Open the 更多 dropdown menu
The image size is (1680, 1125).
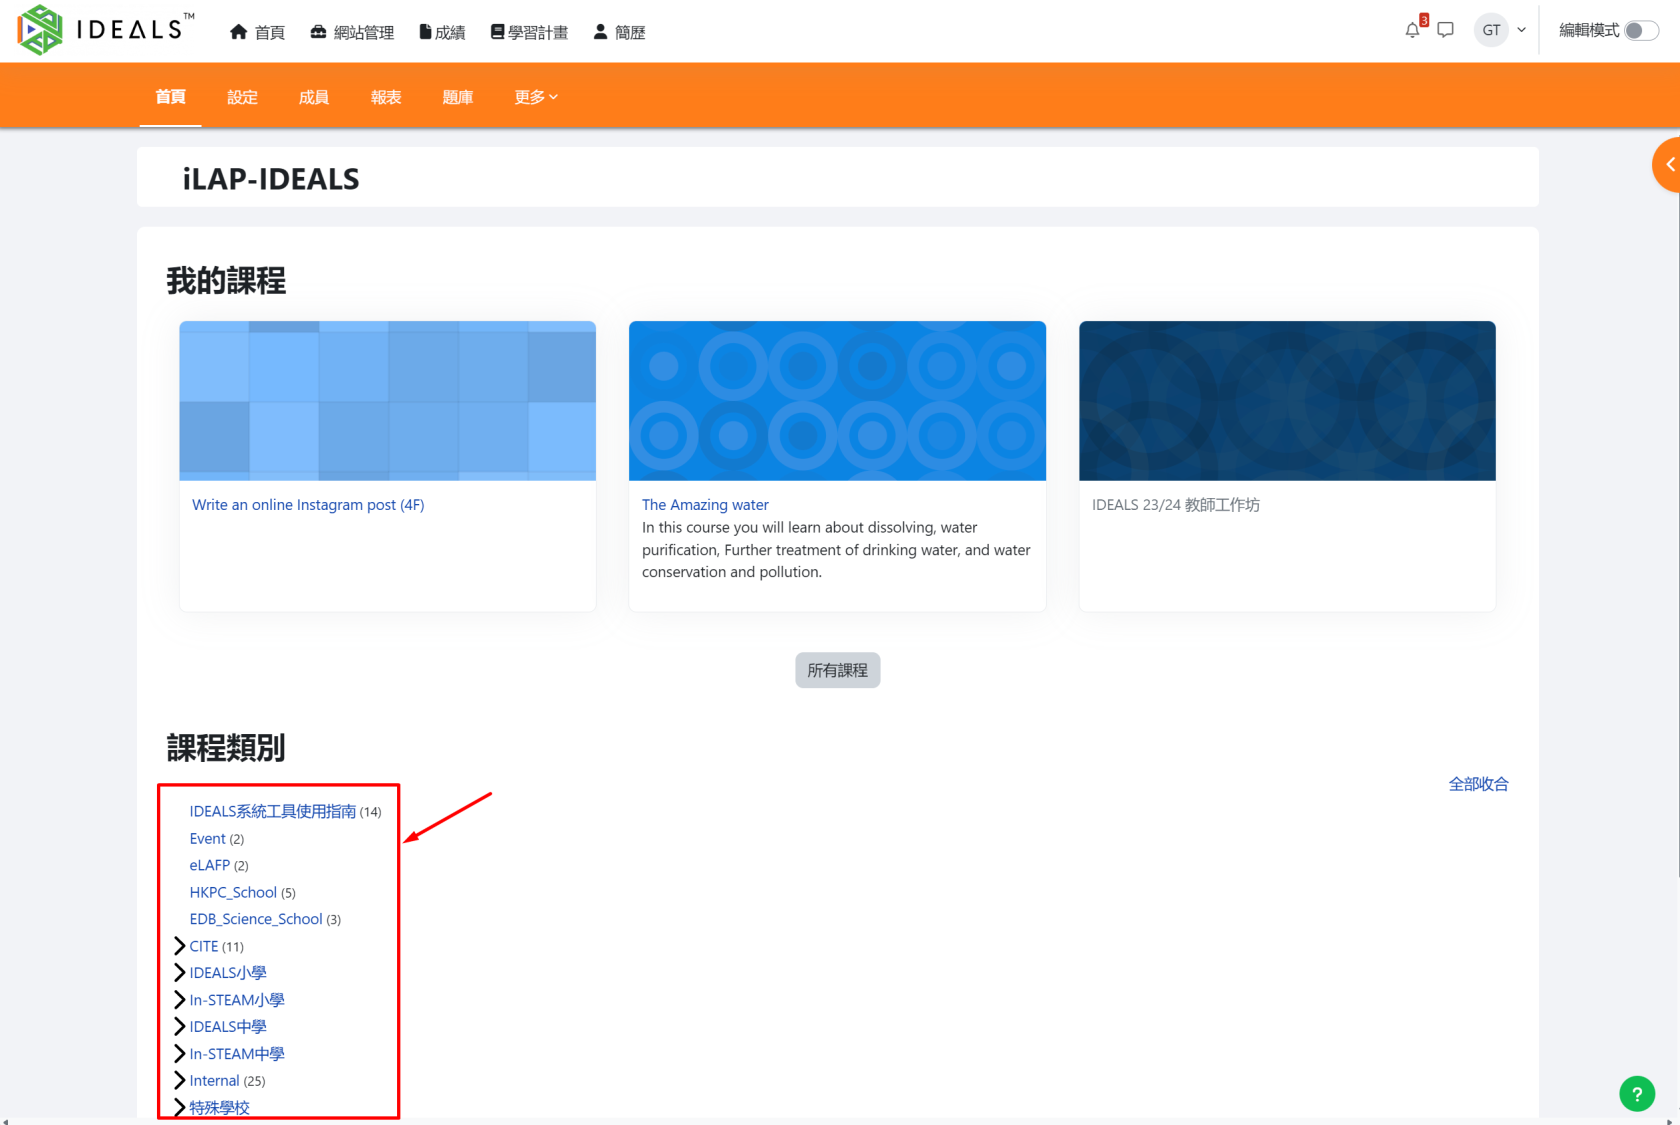coord(536,97)
